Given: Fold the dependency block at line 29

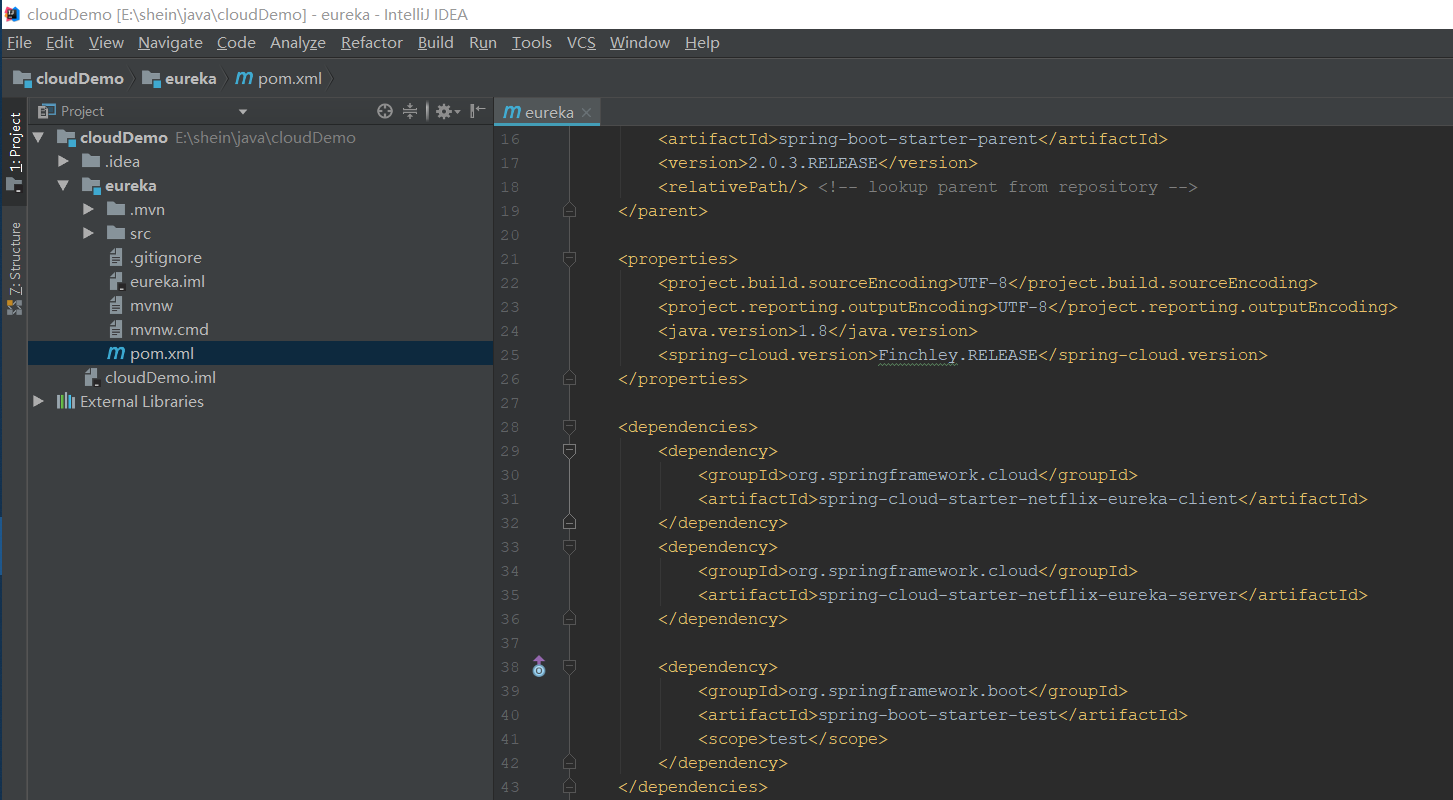Looking at the screenshot, I should (569, 451).
